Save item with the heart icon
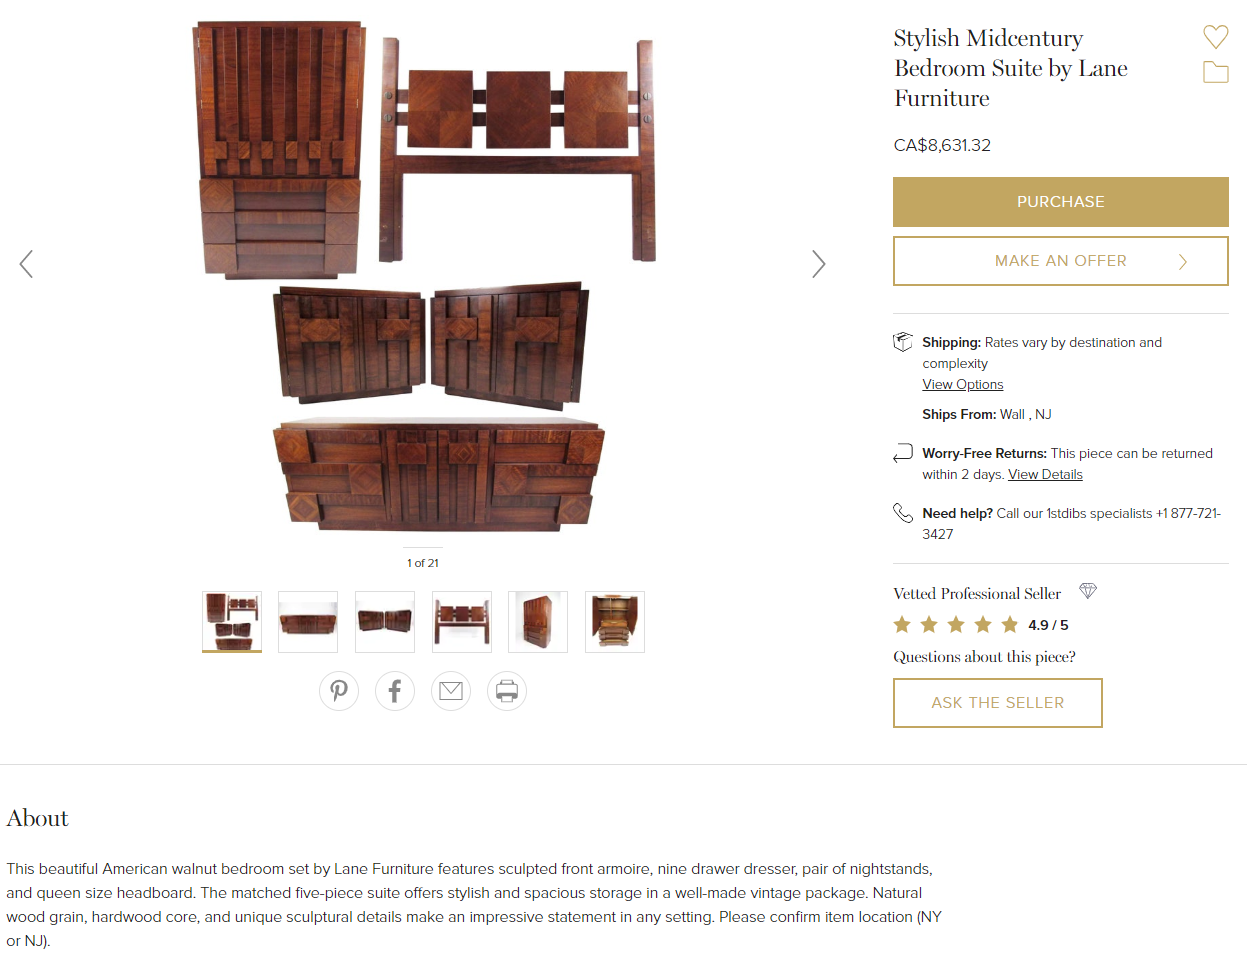This screenshot has height=972, width=1247. tap(1215, 37)
